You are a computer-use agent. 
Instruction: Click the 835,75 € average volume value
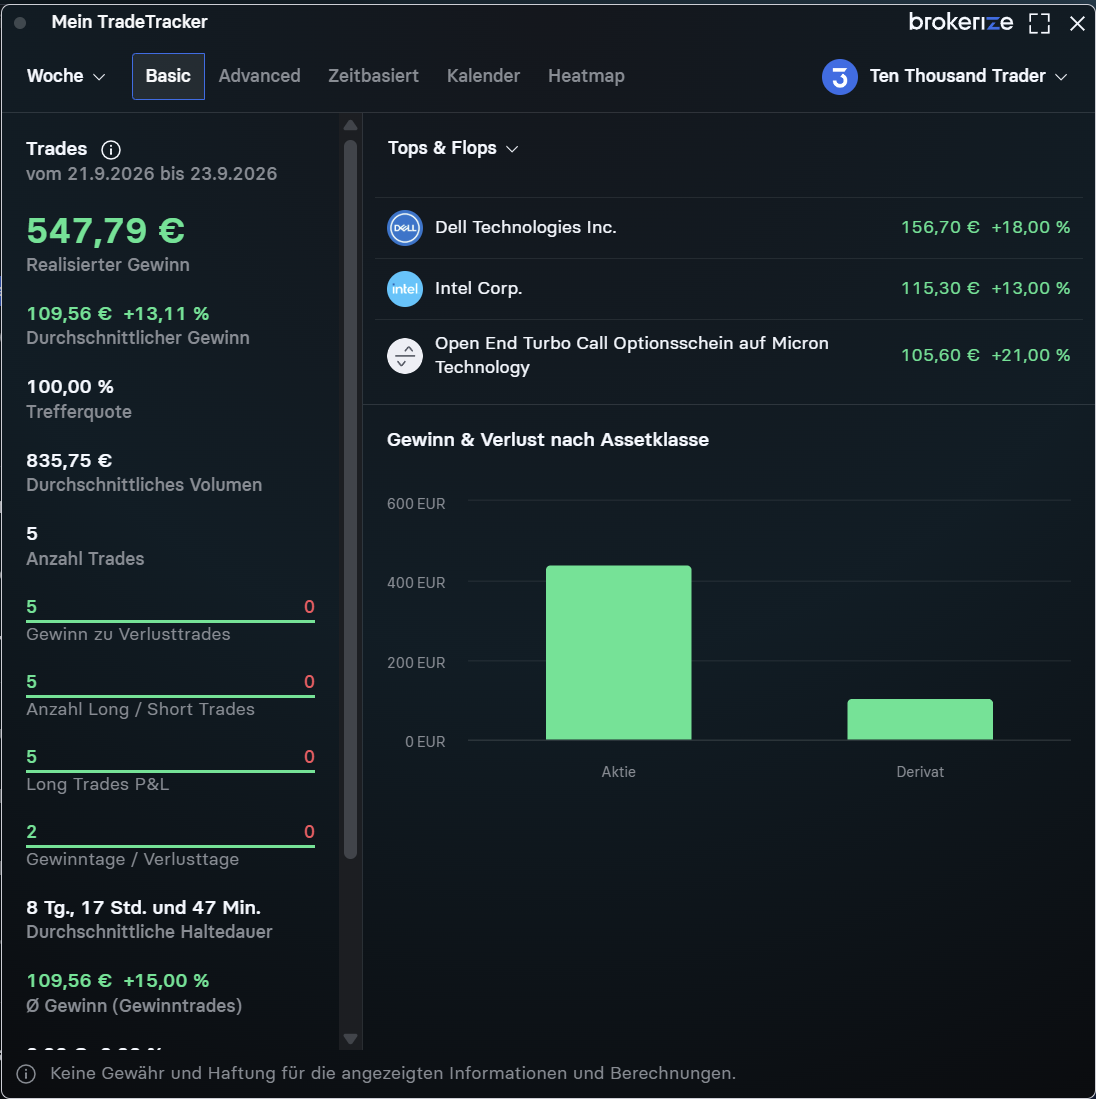(x=69, y=460)
